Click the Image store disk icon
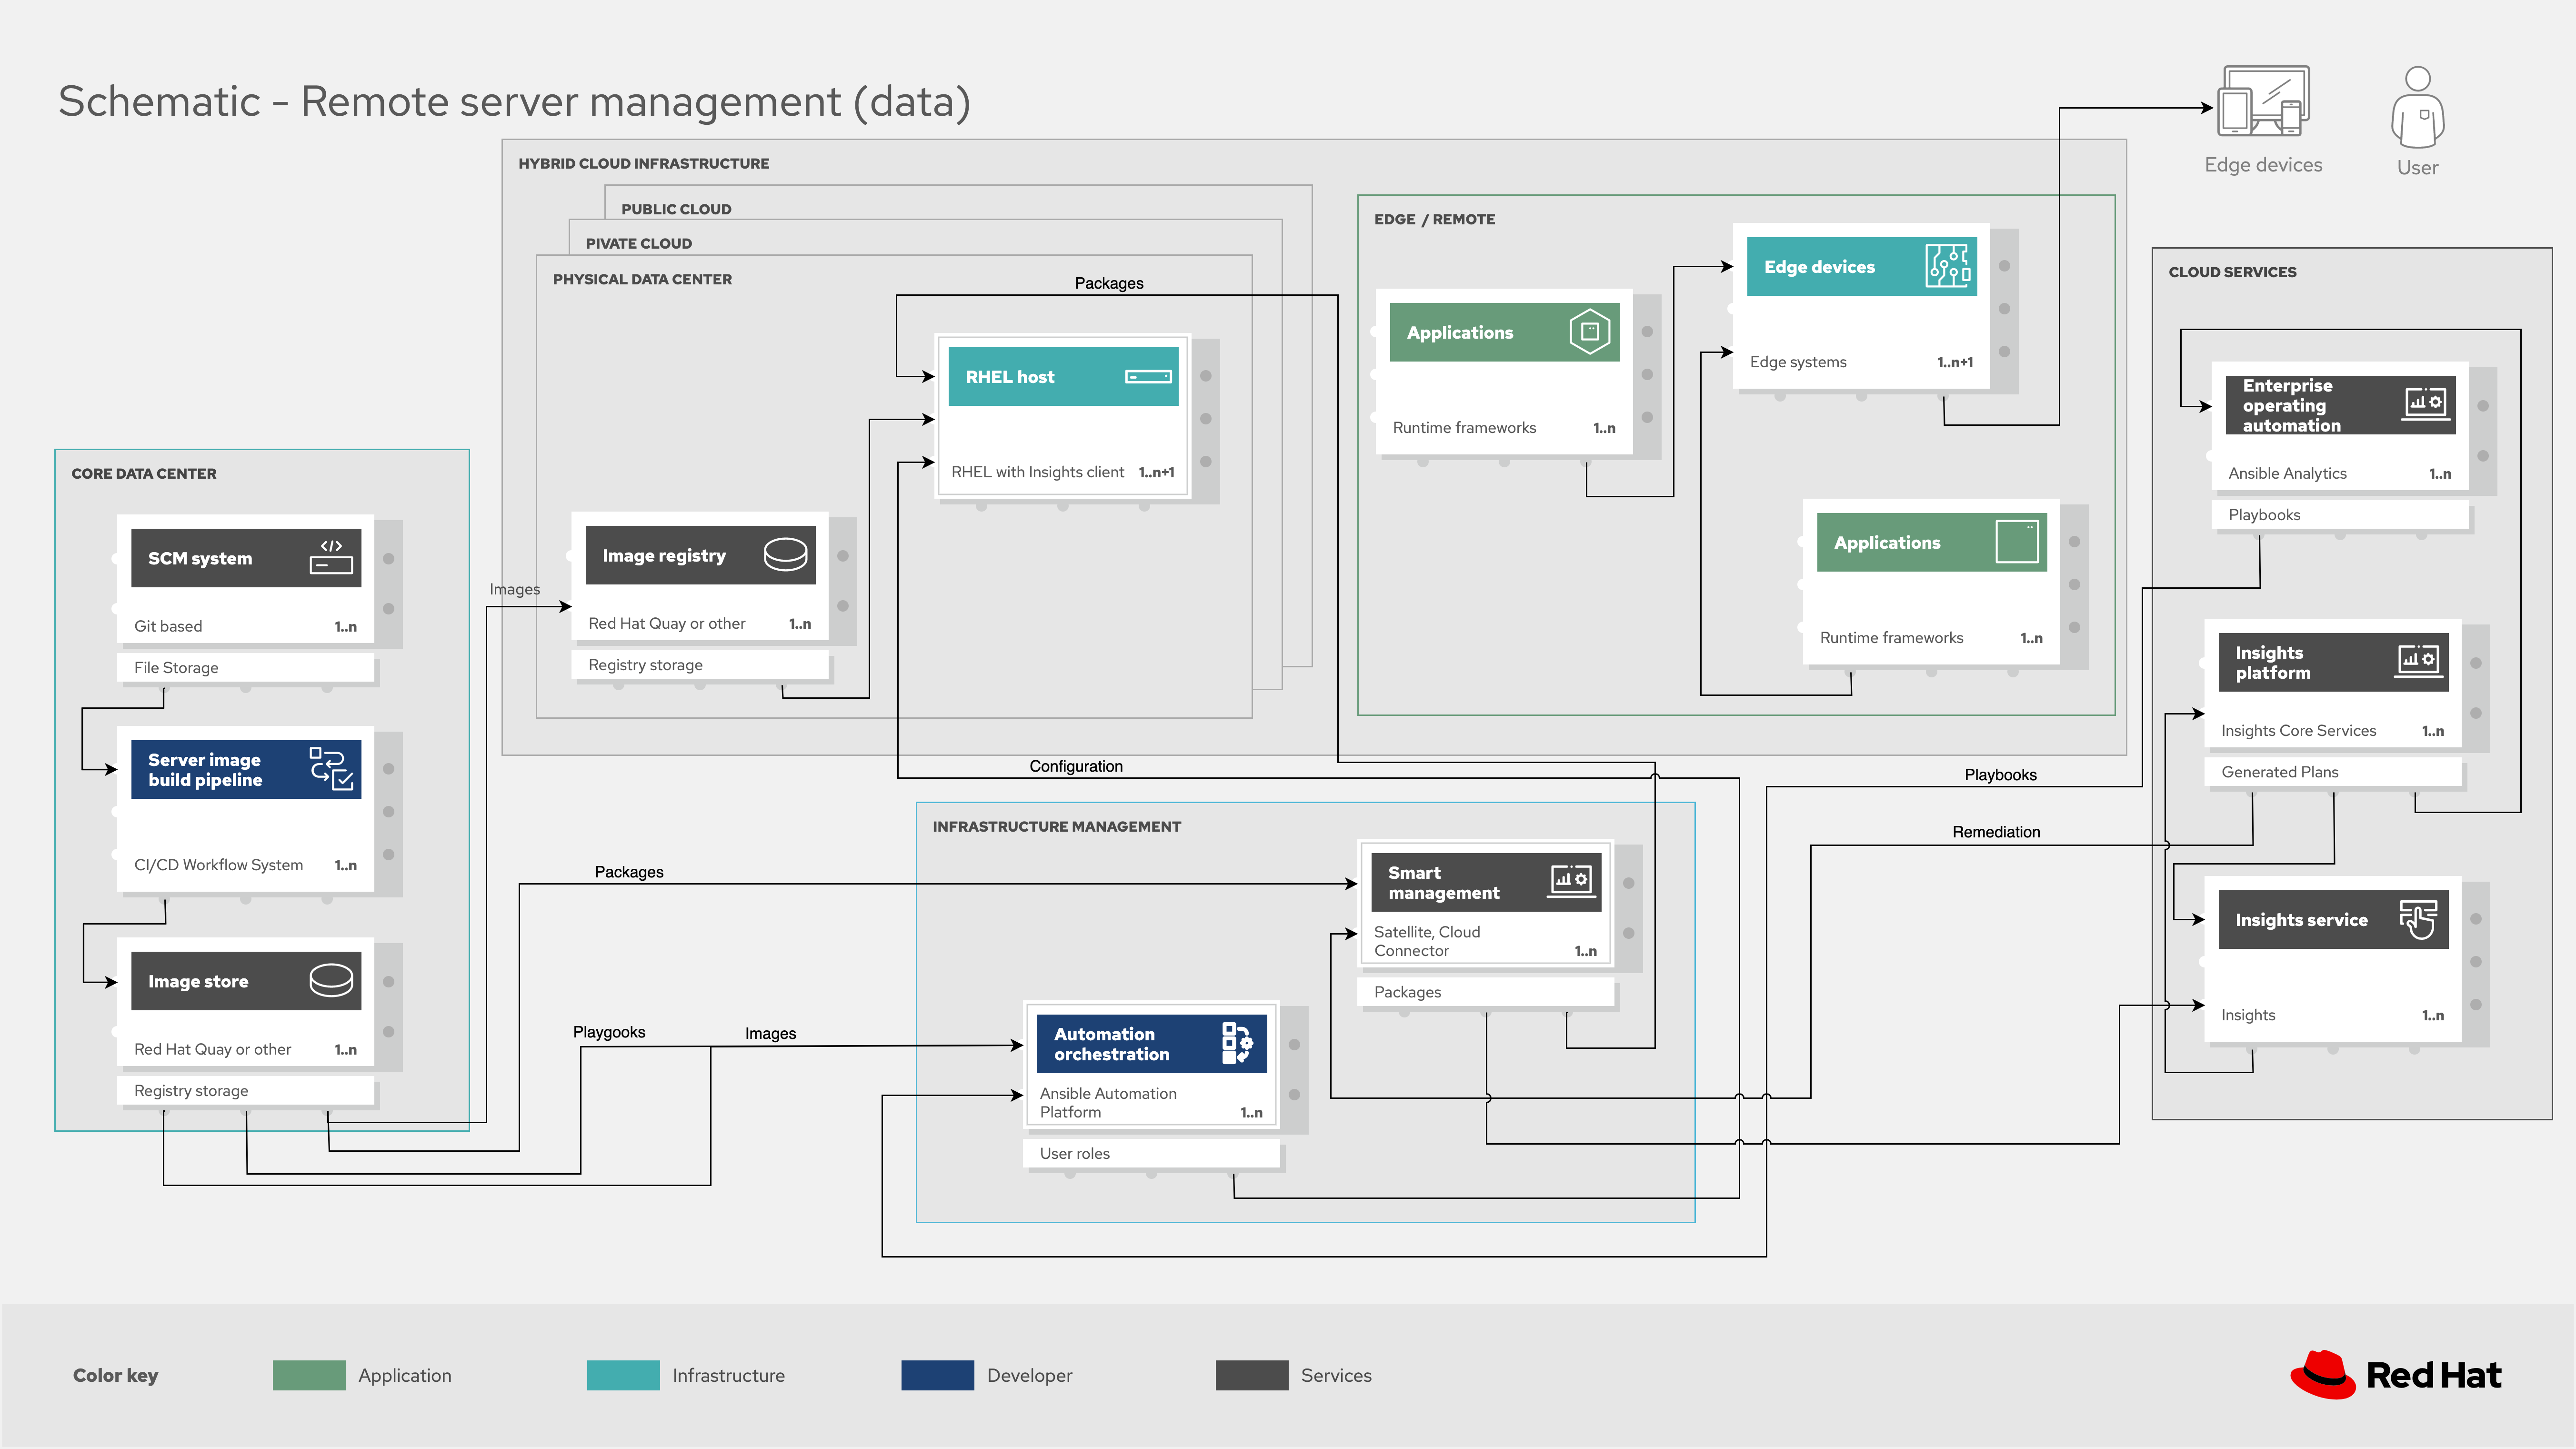 click(331, 980)
